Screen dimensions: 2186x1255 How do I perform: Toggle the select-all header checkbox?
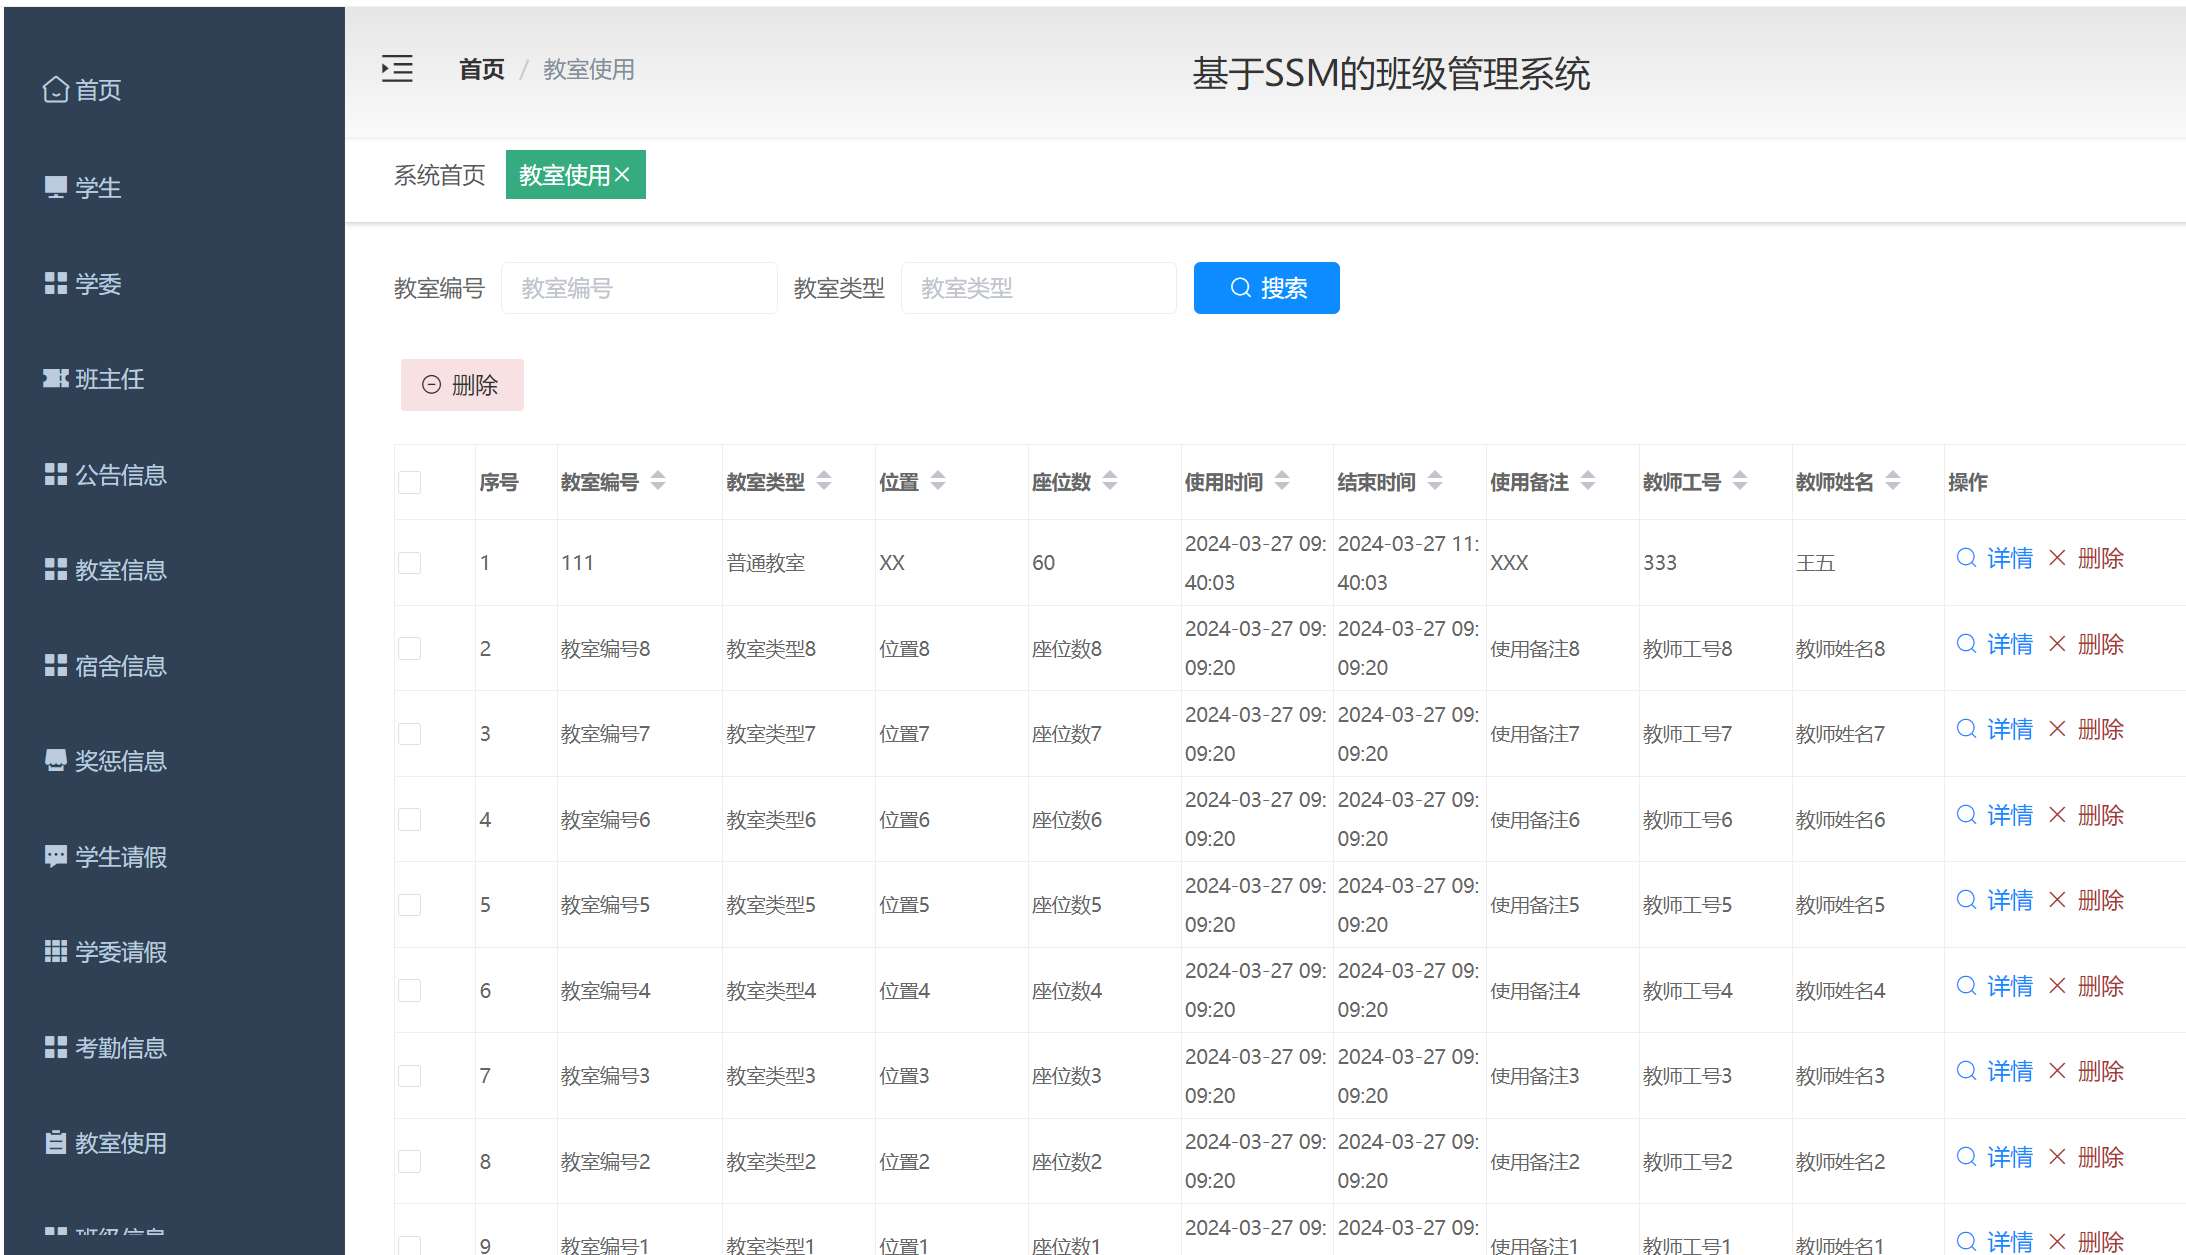click(410, 482)
